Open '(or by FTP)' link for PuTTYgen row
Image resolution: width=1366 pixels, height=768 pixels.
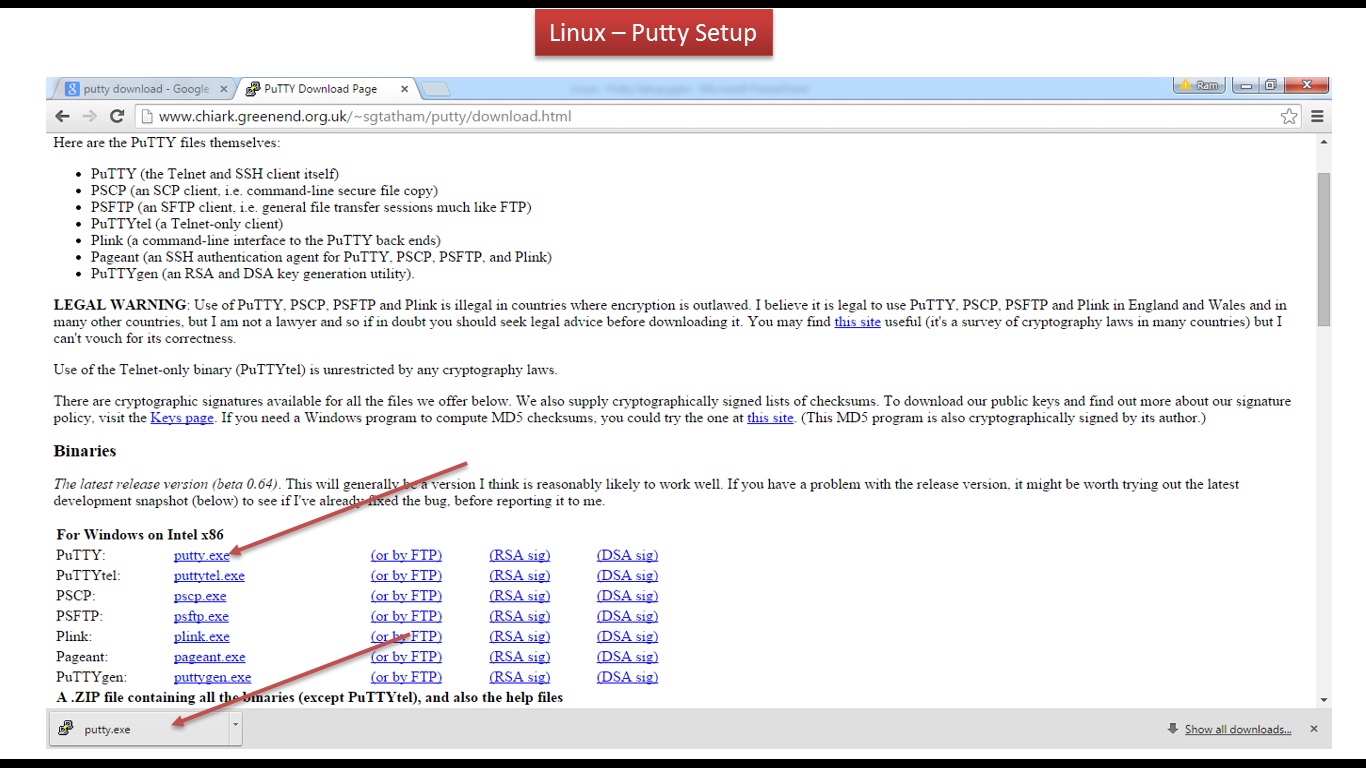pyautogui.click(x=406, y=677)
